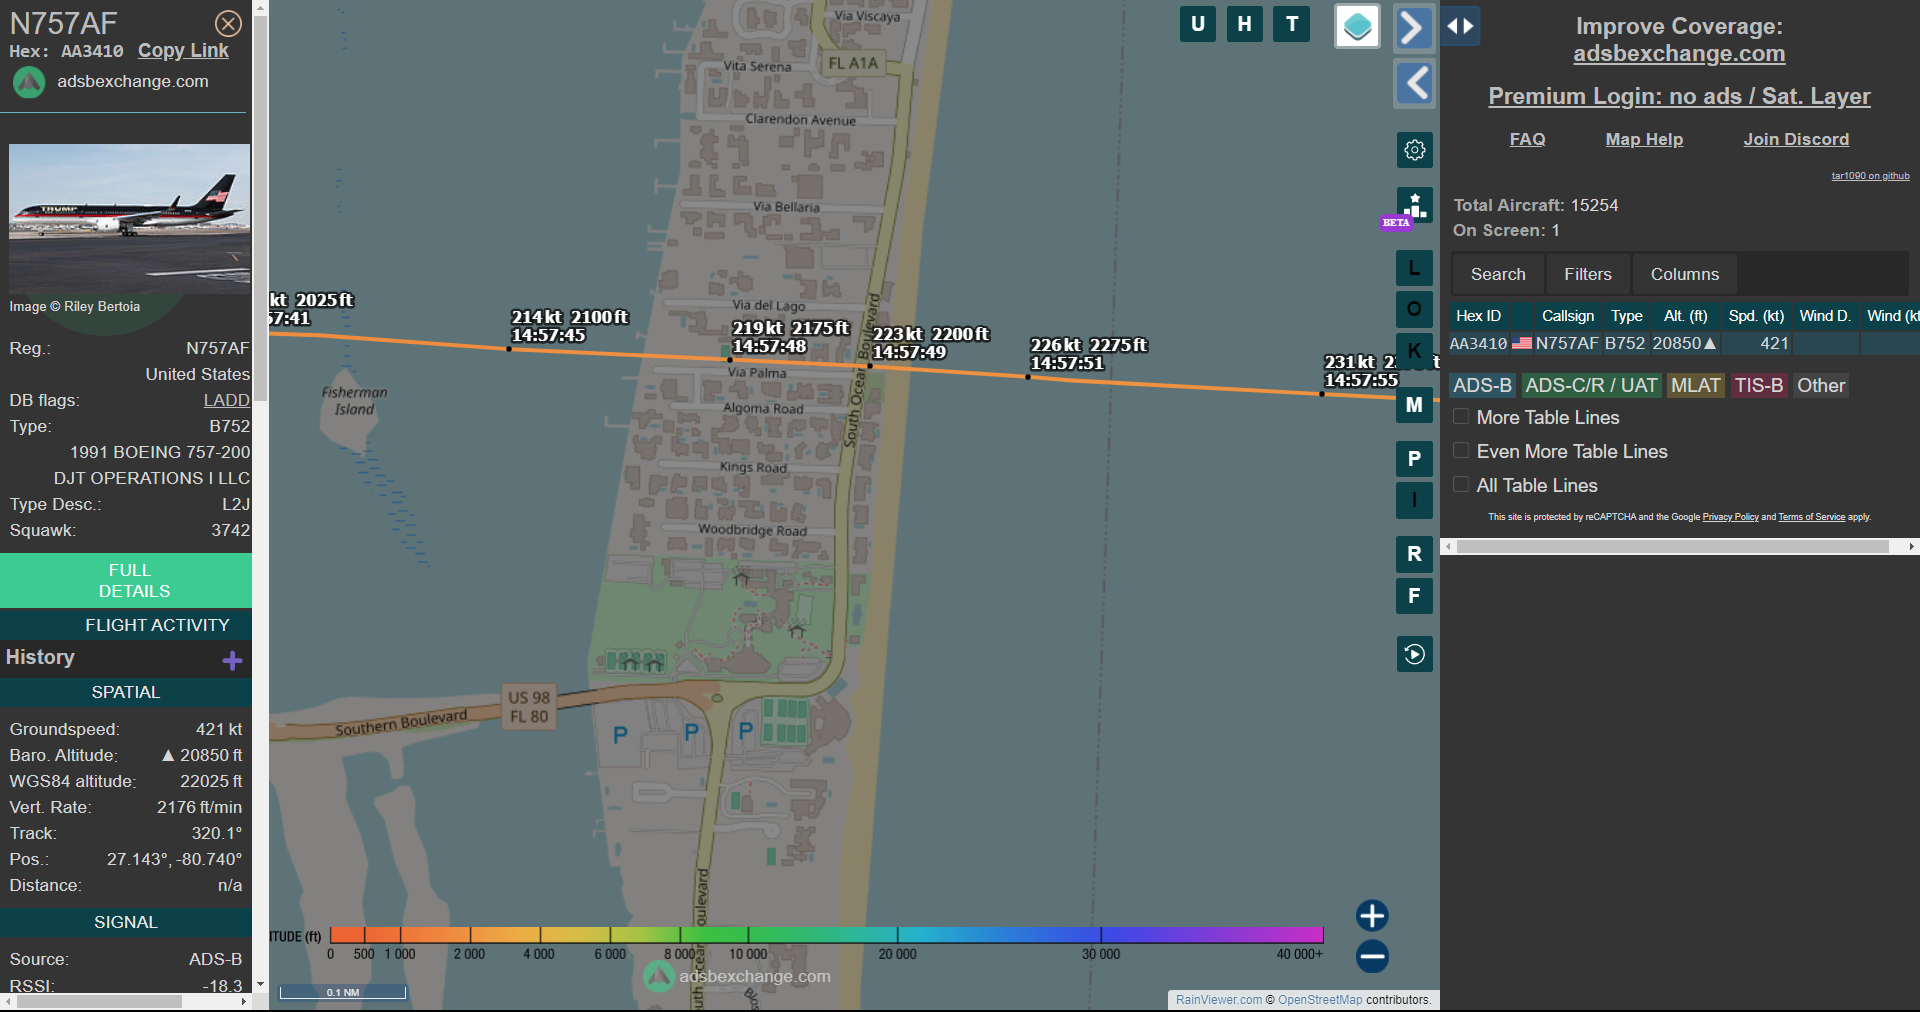The image size is (1920, 1012).
Task: Click the altitude color legend bar
Action: point(827,935)
